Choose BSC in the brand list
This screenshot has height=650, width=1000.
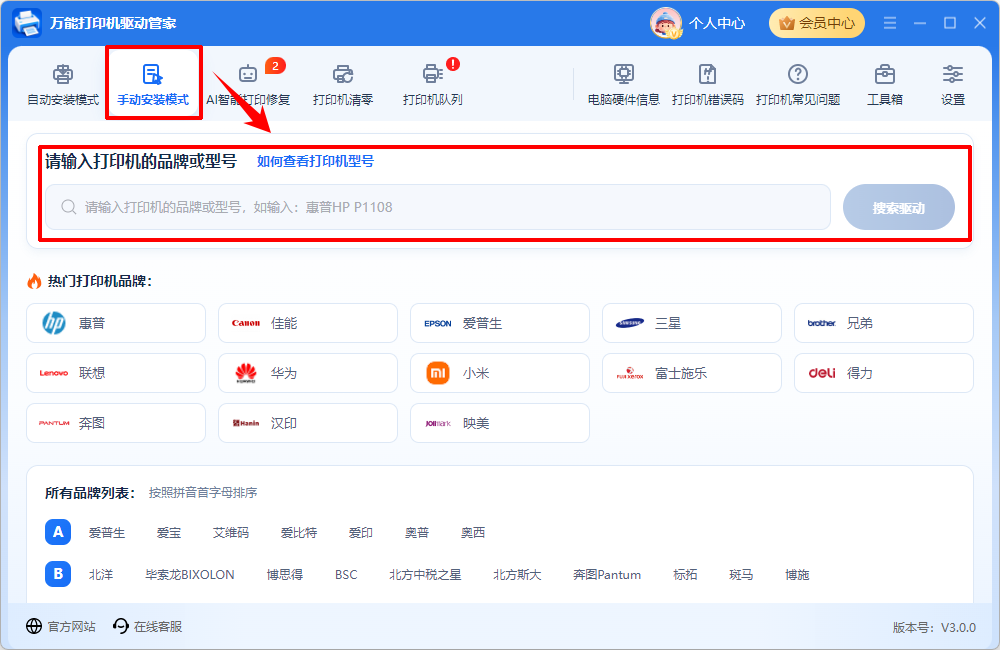tap(346, 575)
